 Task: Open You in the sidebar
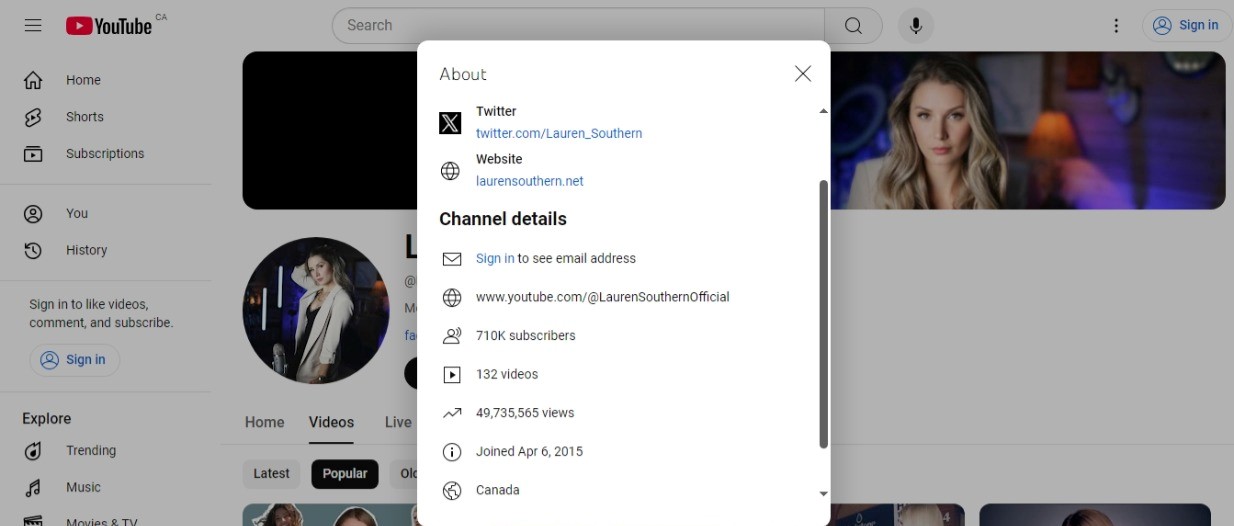point(105,213)
